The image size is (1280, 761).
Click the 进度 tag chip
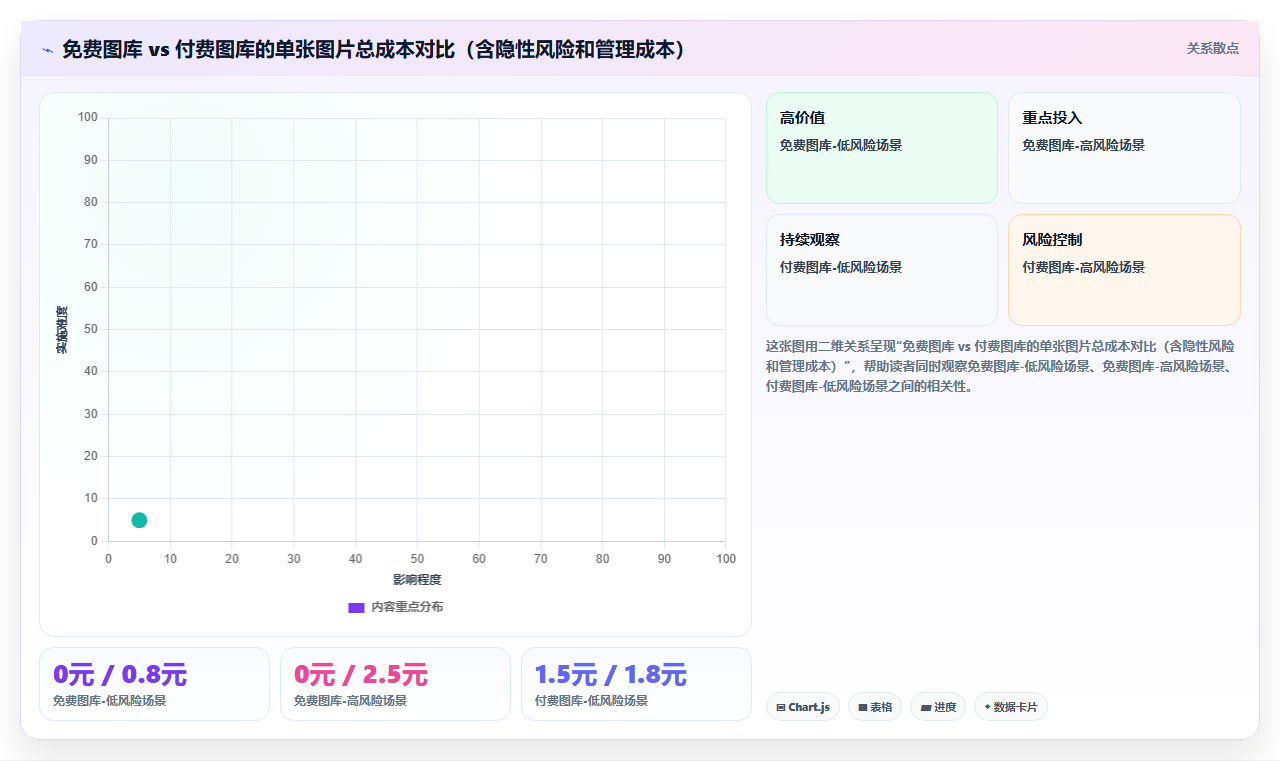938,707
